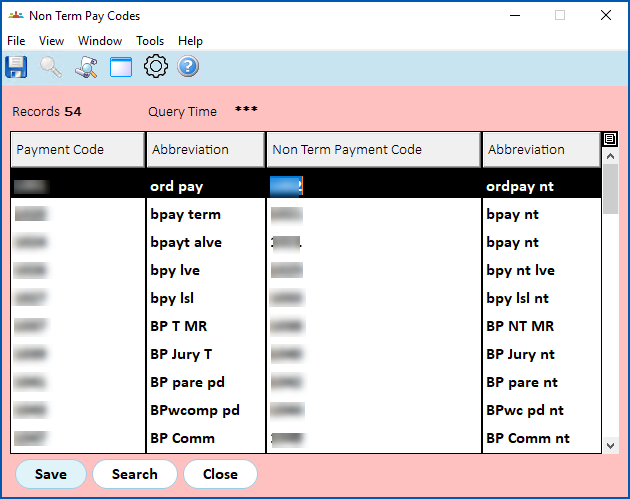
Task: Select the 'BP pare nt' cell
Action: [542, 382]
